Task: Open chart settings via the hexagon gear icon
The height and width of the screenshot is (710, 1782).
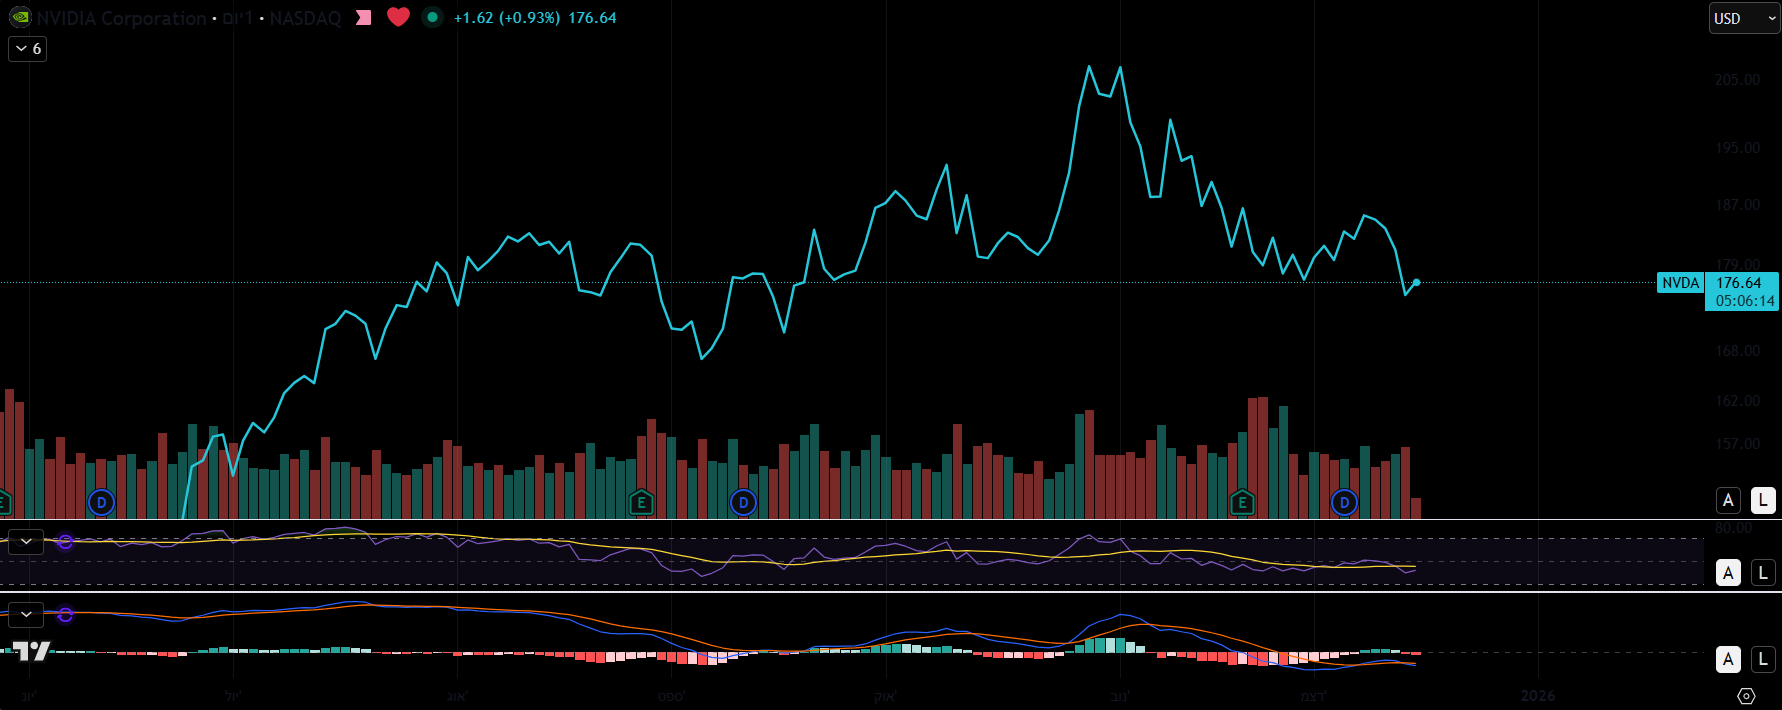Action: tap(1746, 696)
